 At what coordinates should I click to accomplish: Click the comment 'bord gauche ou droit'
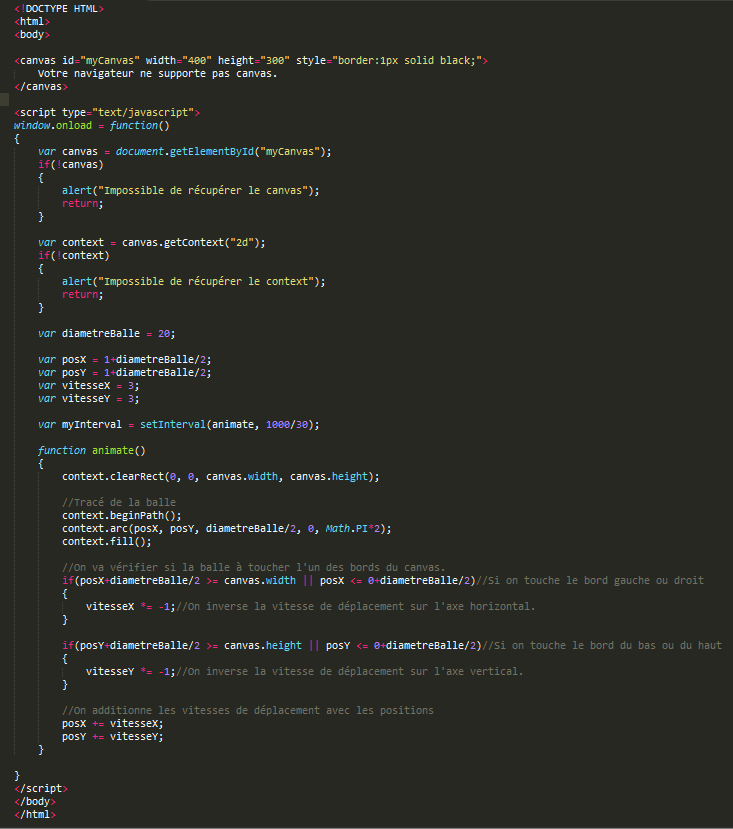[590, 581]
